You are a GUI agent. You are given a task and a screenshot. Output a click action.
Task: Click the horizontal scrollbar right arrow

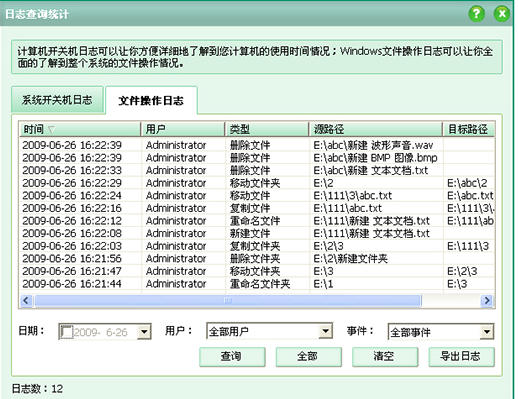(x=487, y=301)
